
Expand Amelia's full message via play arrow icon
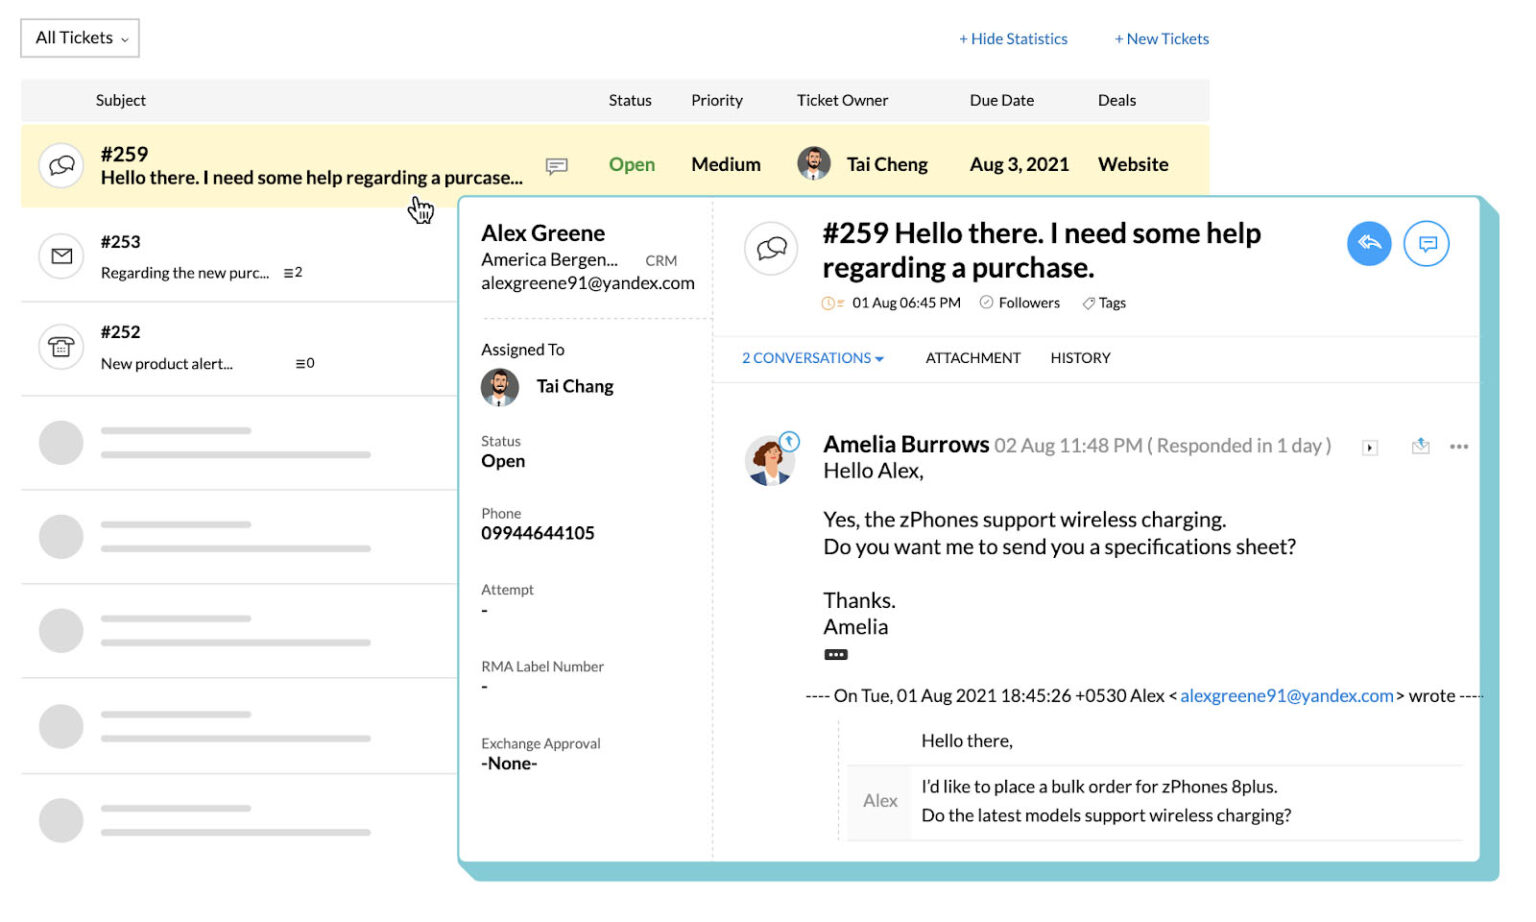pyautogui.click(x=1368, y=447)
